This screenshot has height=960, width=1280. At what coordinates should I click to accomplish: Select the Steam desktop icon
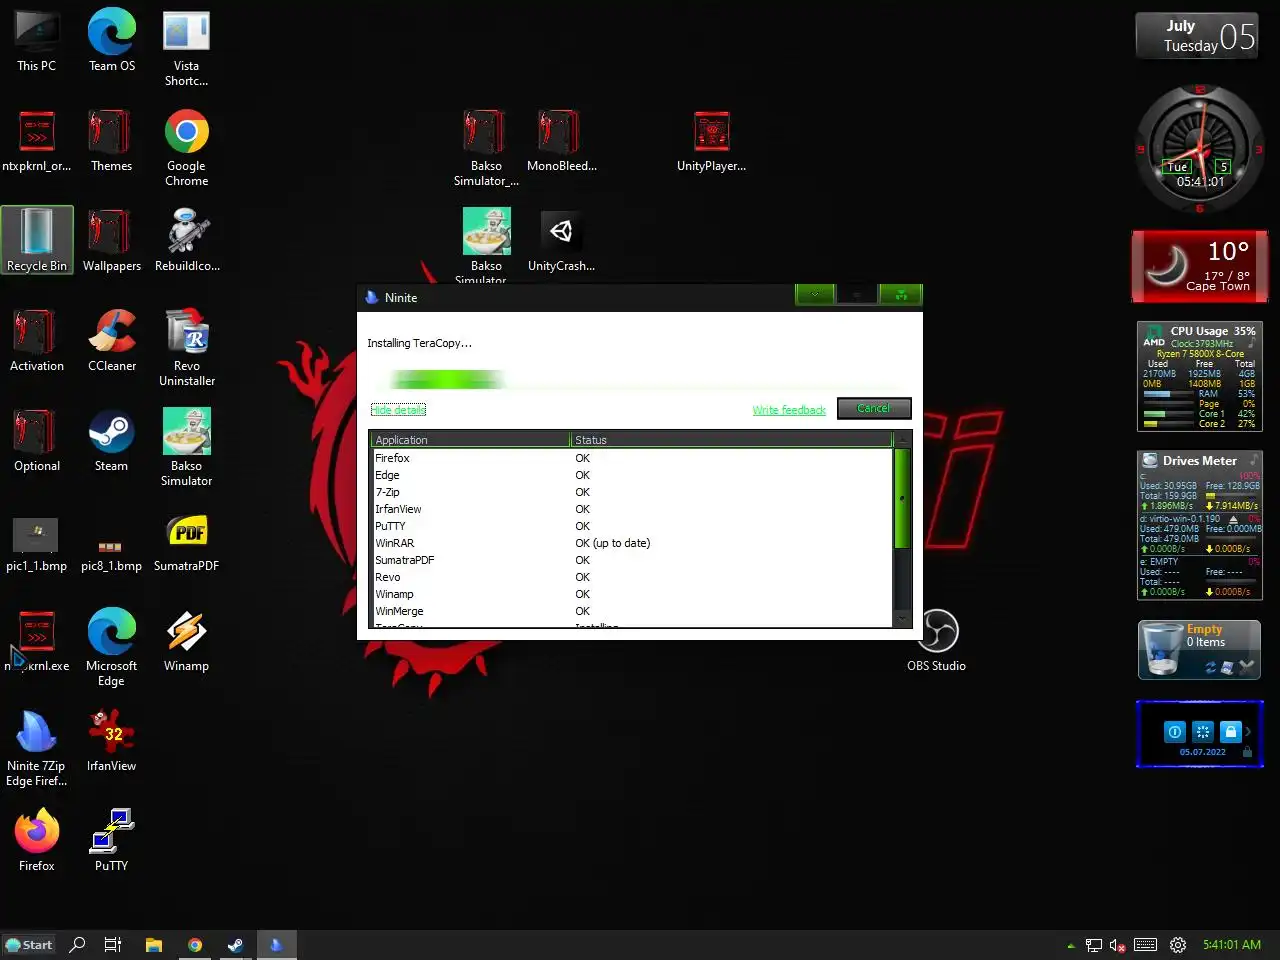tap(111, 441)
